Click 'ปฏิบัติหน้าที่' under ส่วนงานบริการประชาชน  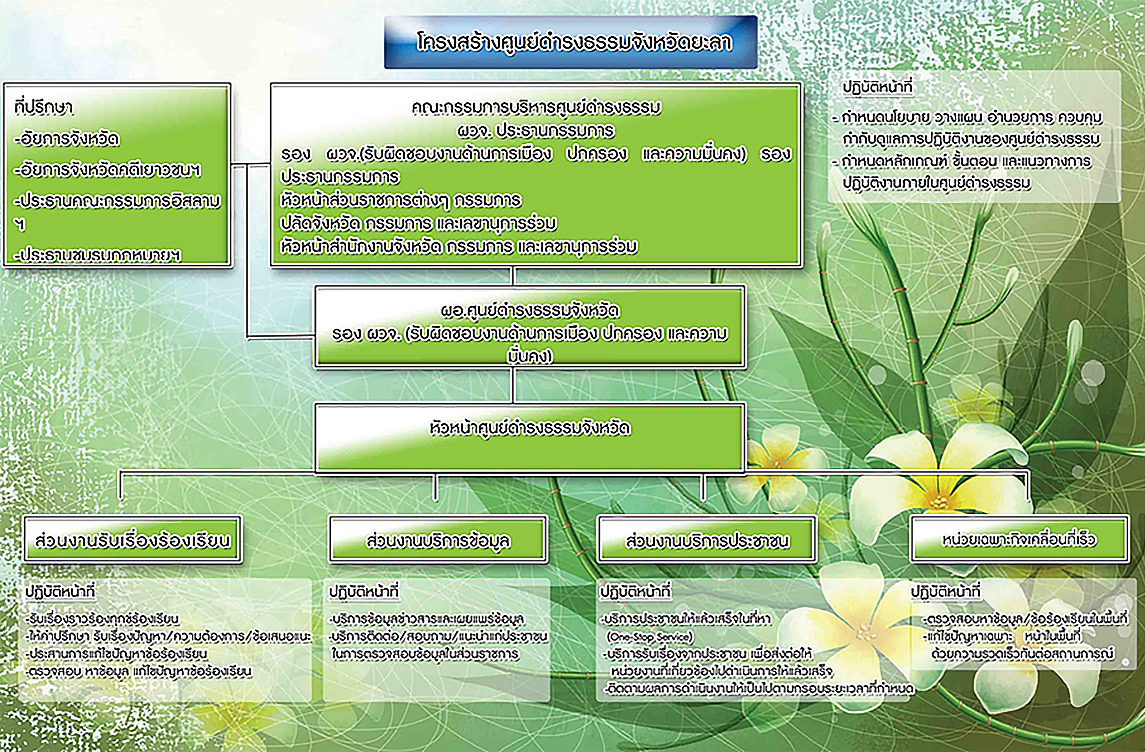coord(635,591)
